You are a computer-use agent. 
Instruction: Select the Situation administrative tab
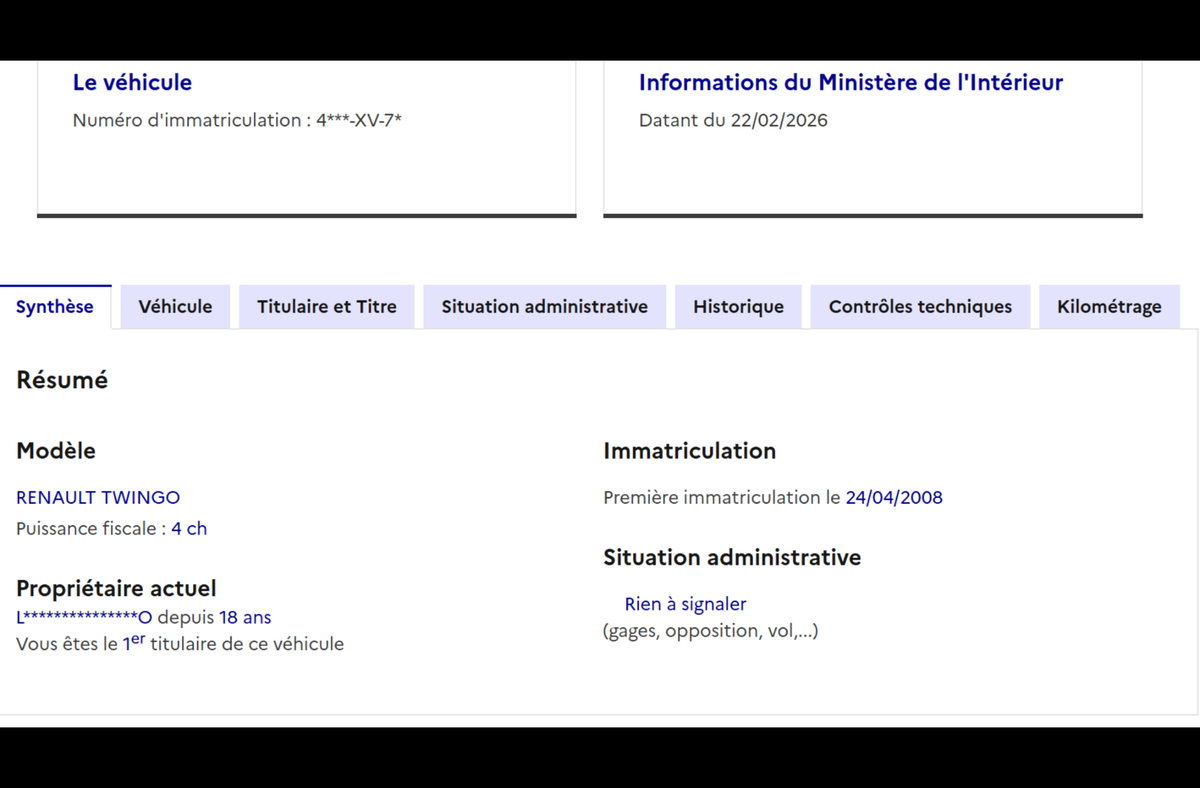[x=545, y=307]
